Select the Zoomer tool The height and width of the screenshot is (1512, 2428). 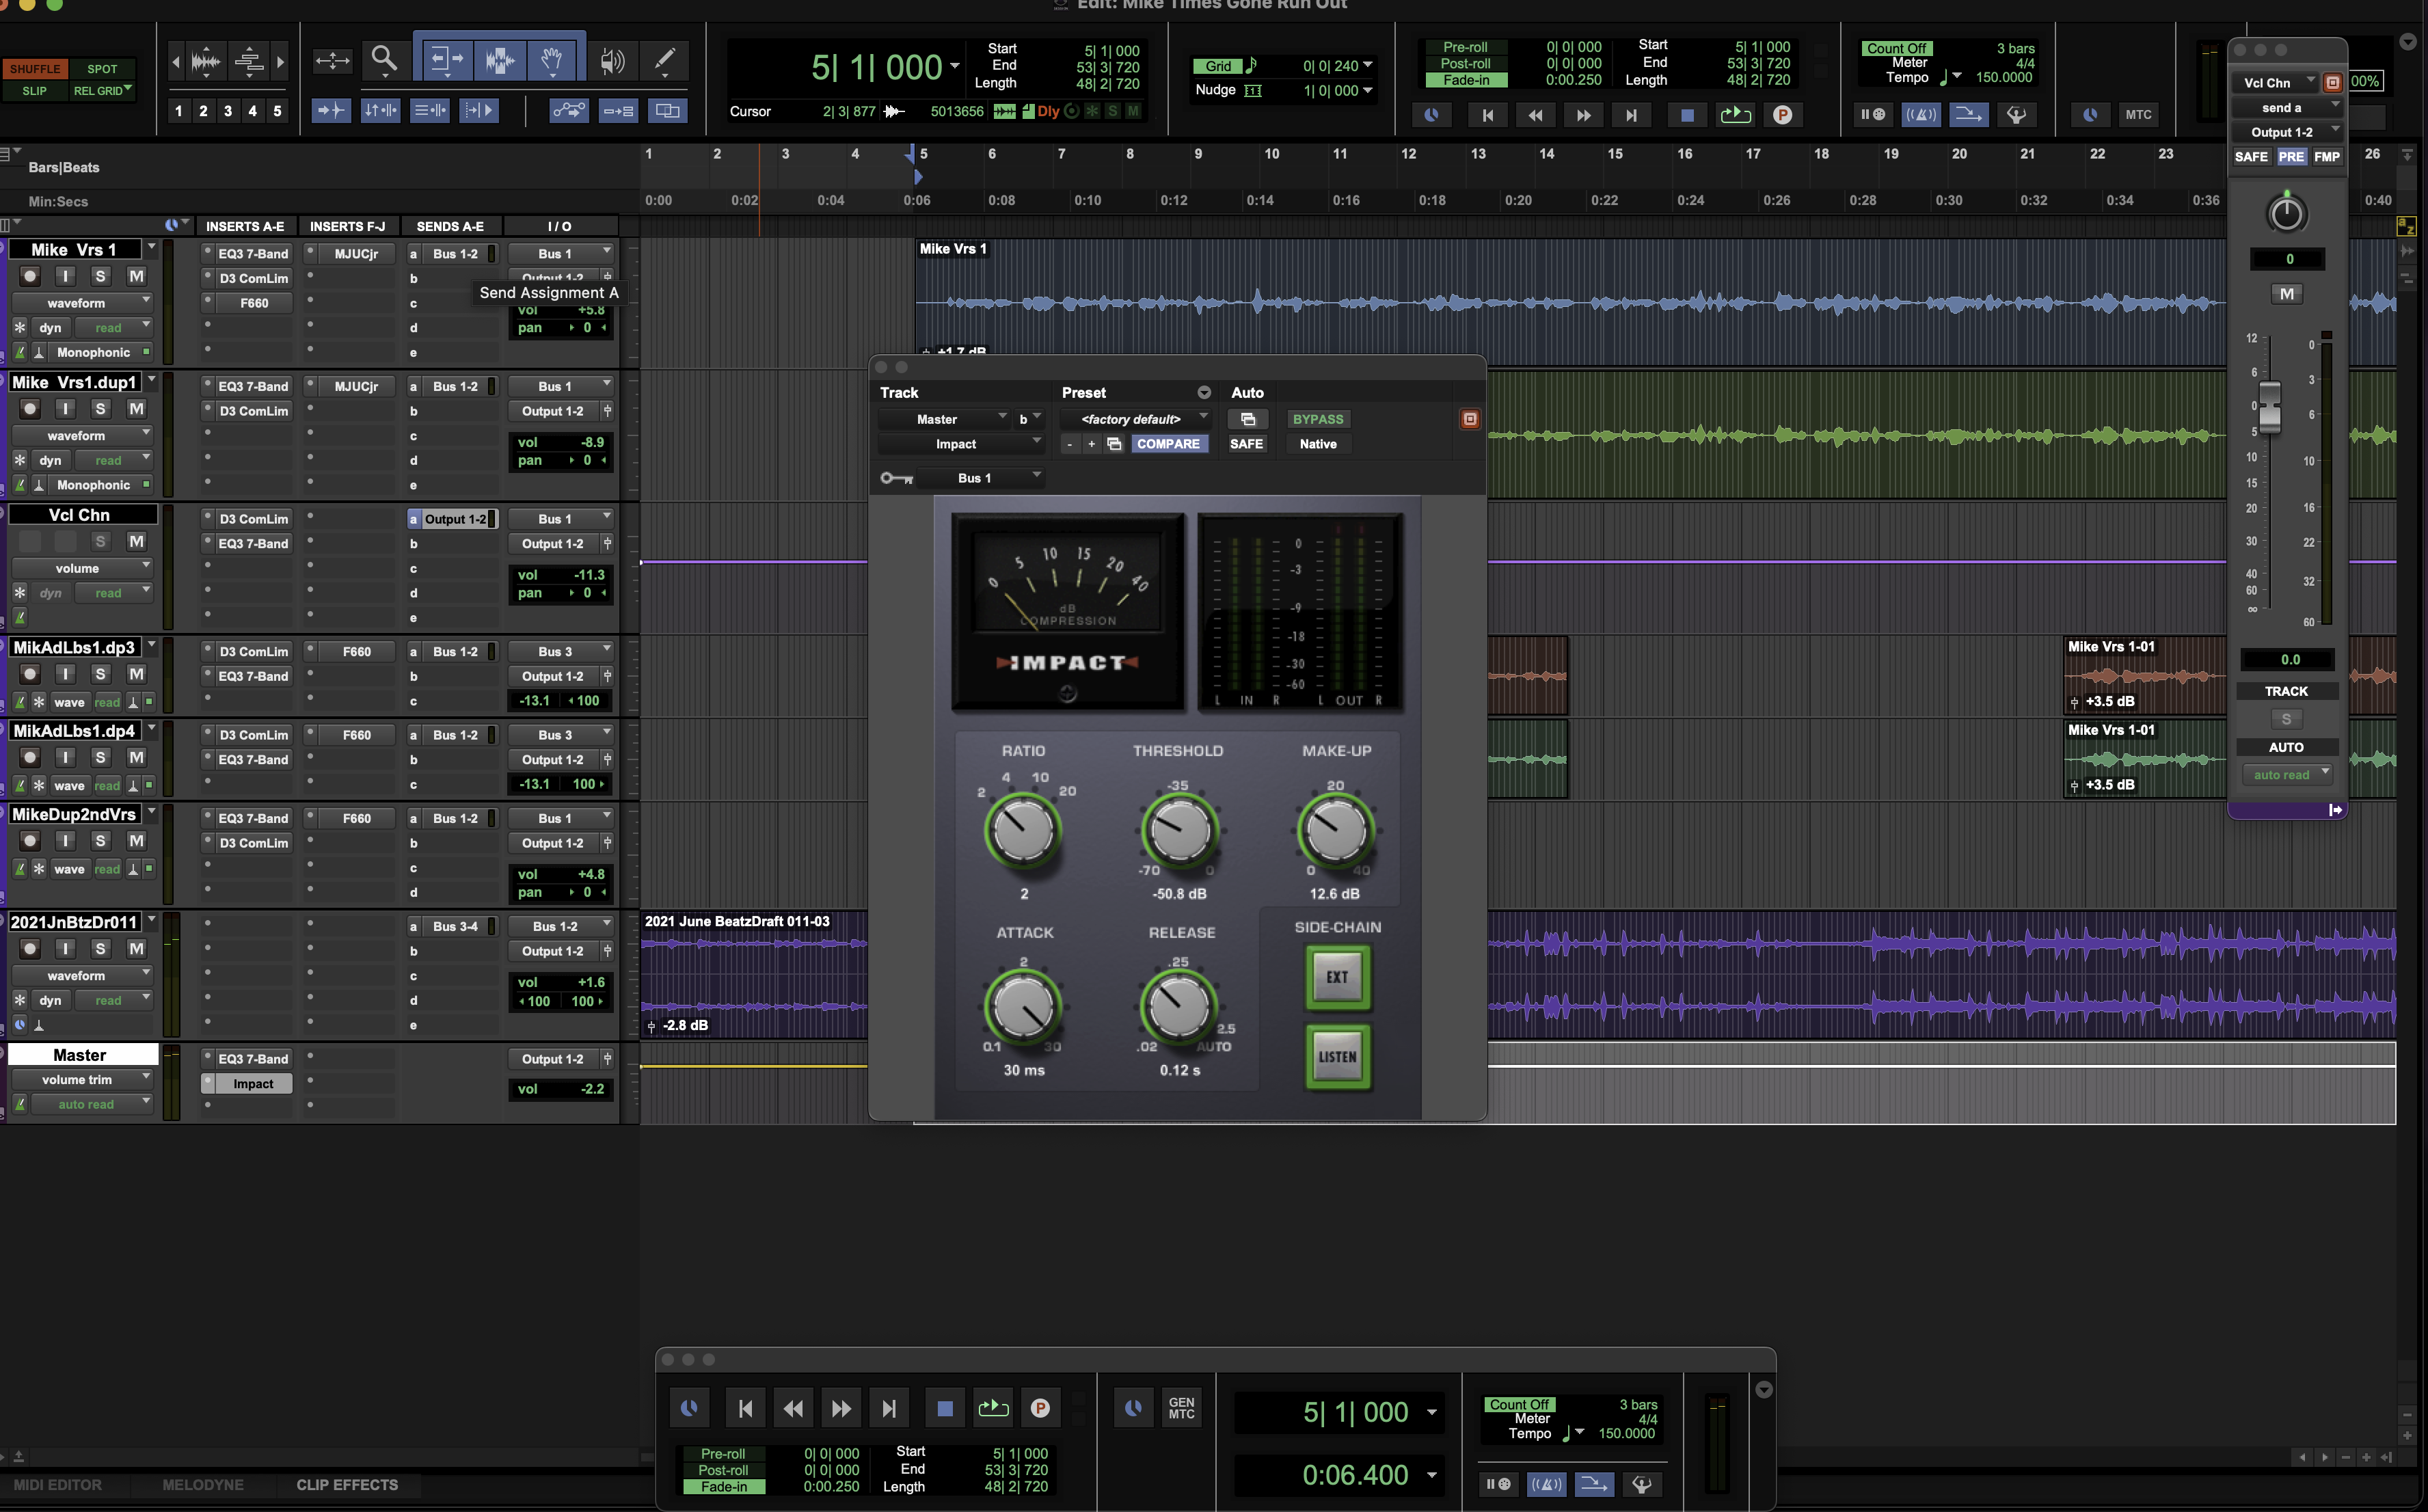[x=385, y=60]
